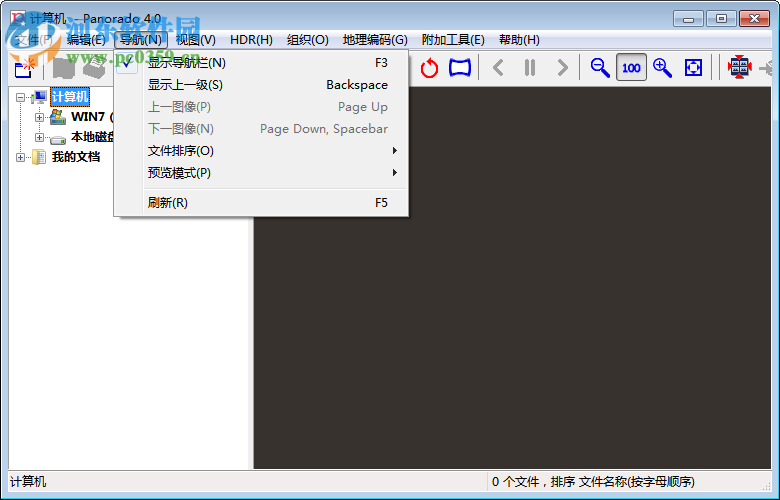Click the zoom out magnifier
The height and width of the screenshot is (500, 780).
click(599, 68)
